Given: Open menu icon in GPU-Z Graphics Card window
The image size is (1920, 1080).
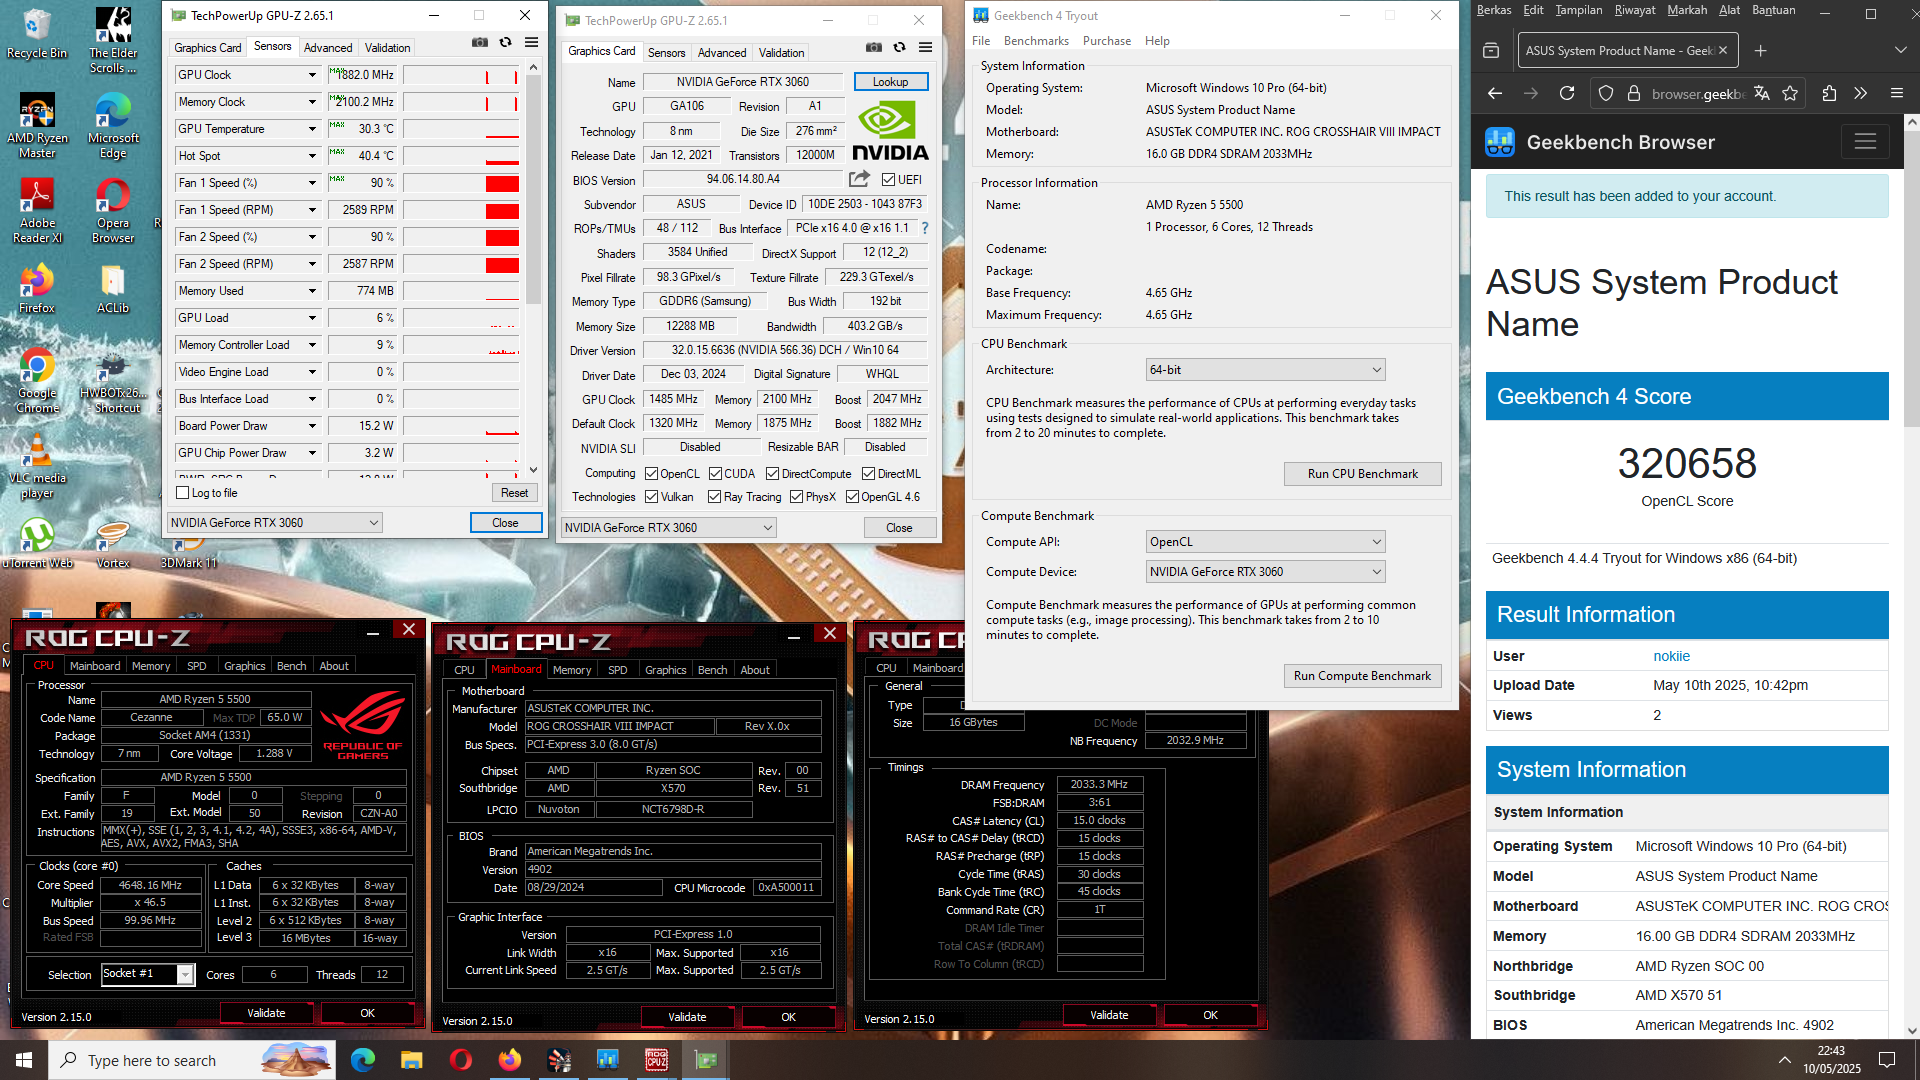Looking at the screenshot, I should pyautogui.click(x=926, y=48).
